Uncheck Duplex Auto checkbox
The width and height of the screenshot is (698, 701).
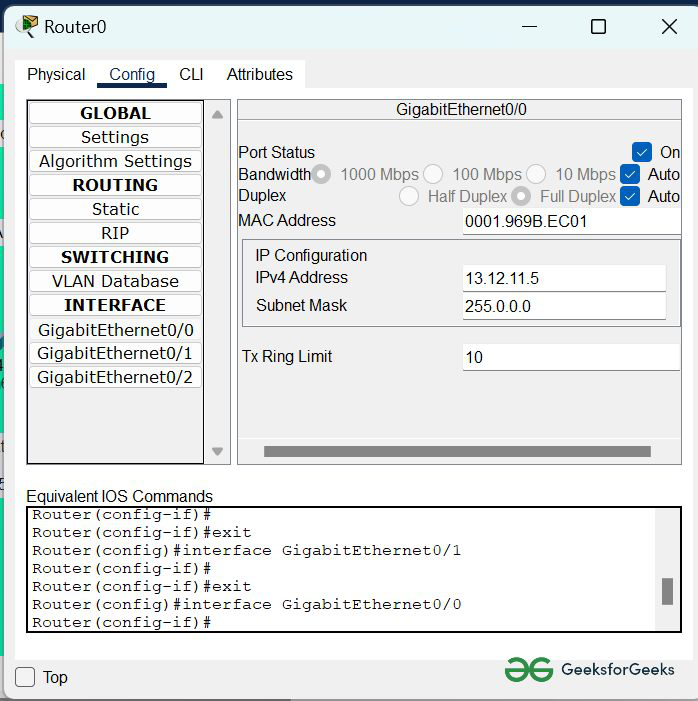click(629, 196)
